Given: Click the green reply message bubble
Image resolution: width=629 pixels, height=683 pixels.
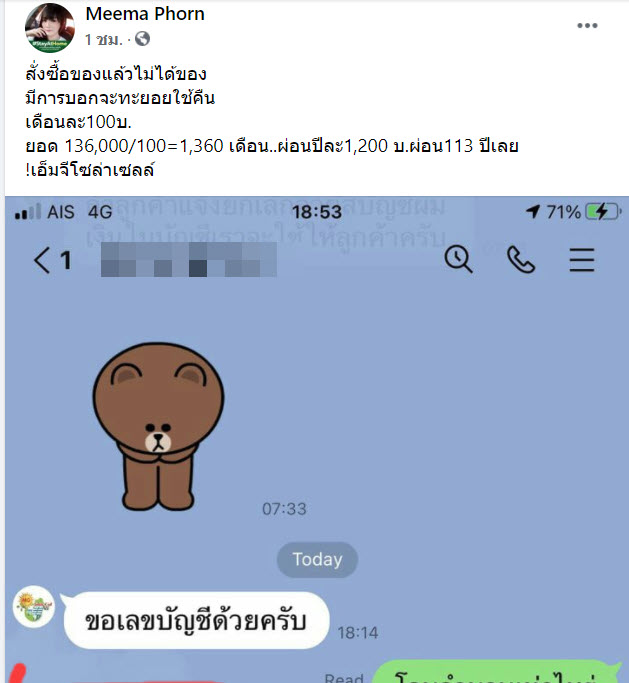Looking at the screenshot, I should tap(497, 672).
